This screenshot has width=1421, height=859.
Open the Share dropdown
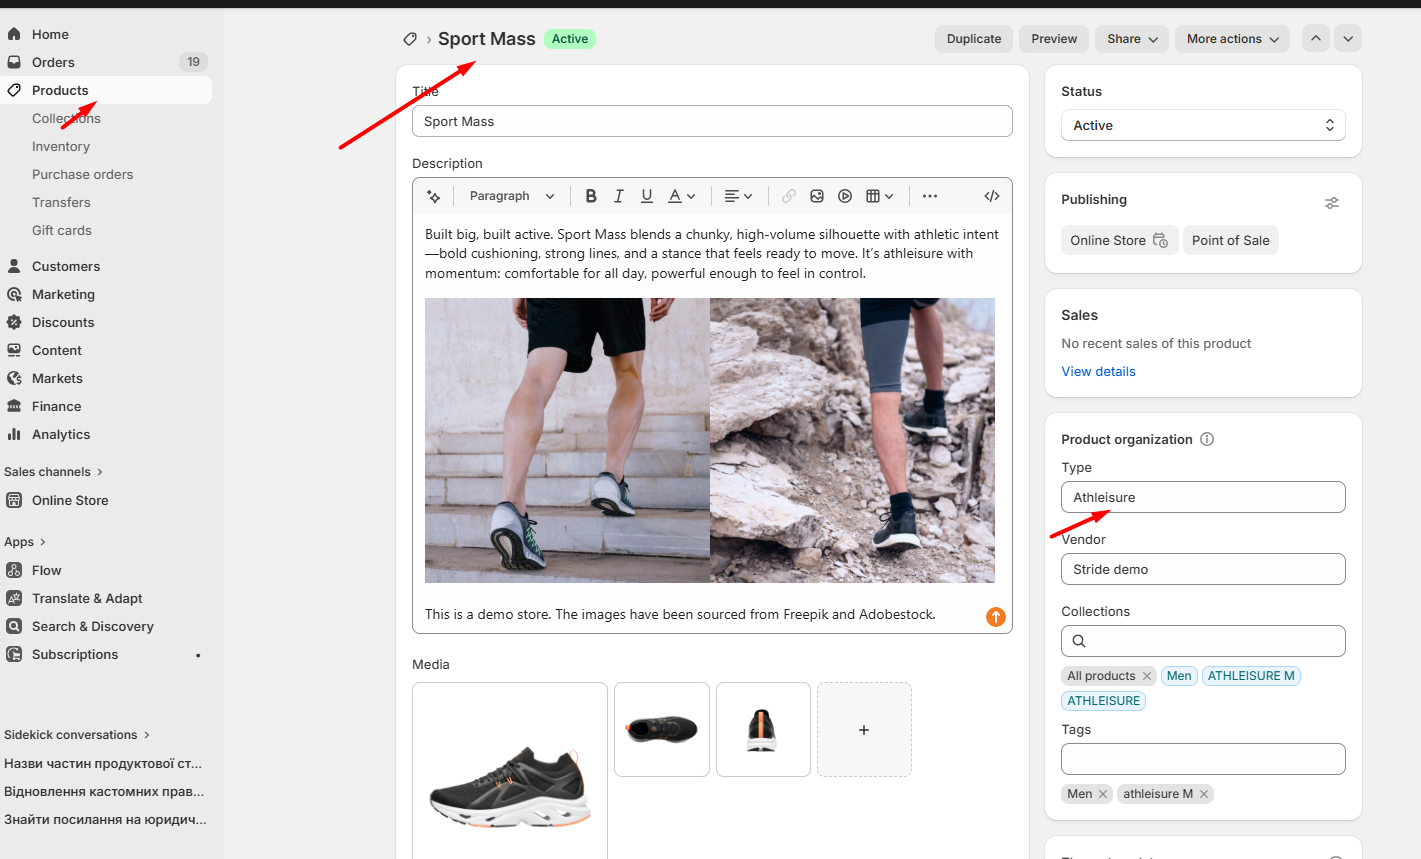tap(1132, 39)
